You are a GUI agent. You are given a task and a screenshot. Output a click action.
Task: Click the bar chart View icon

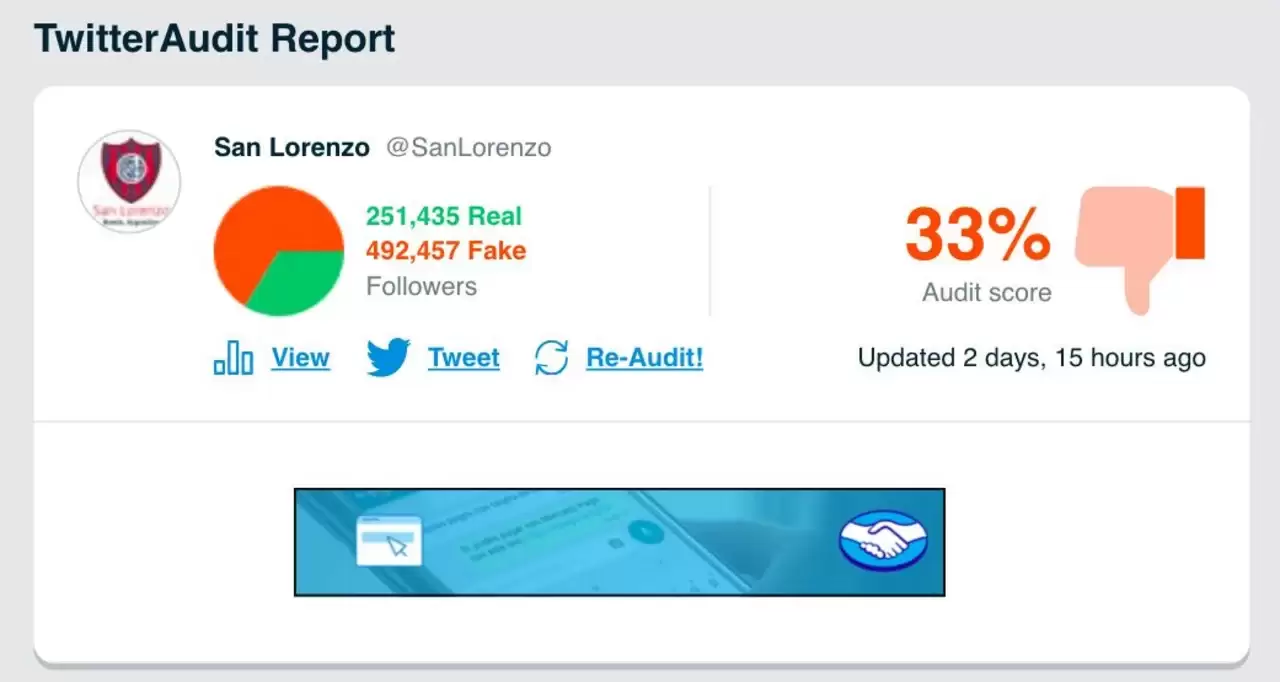coord(233,357)
